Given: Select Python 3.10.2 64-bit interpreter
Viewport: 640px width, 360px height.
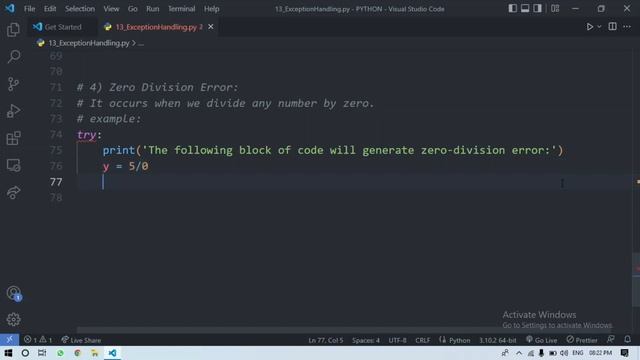Looking at the screenshot, I should pyautogui.click(x=498, y=340).
